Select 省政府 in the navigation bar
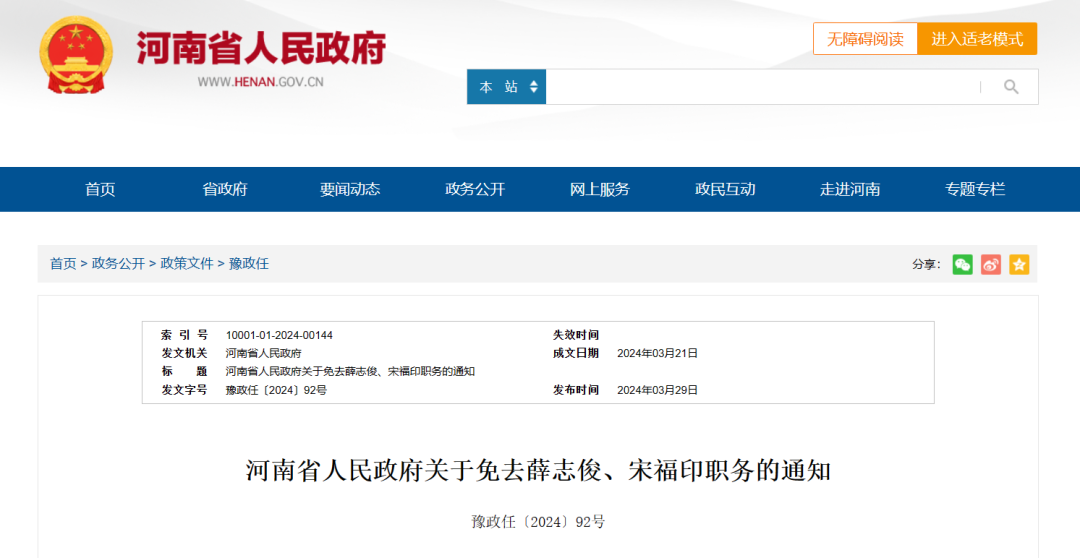 click(225, 189)
